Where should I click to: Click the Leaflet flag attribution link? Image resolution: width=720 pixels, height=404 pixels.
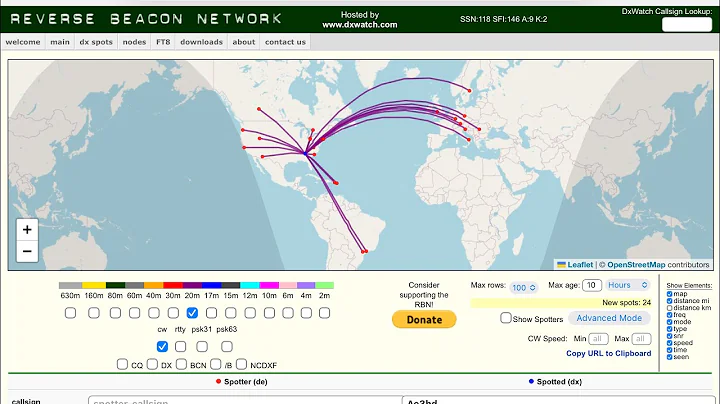click(x=575, y=264)
